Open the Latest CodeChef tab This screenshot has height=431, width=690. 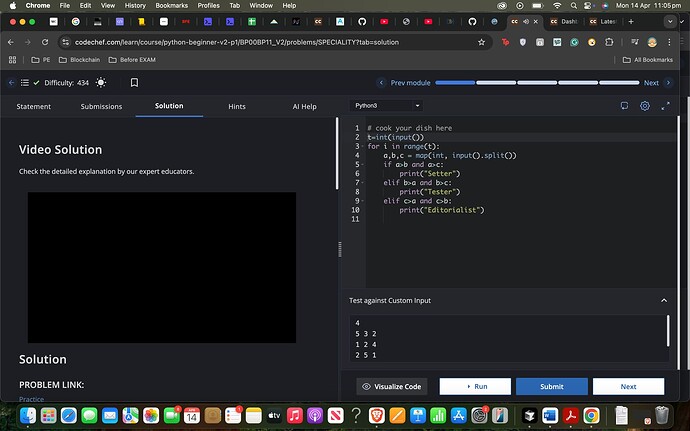tap(604, 22)
